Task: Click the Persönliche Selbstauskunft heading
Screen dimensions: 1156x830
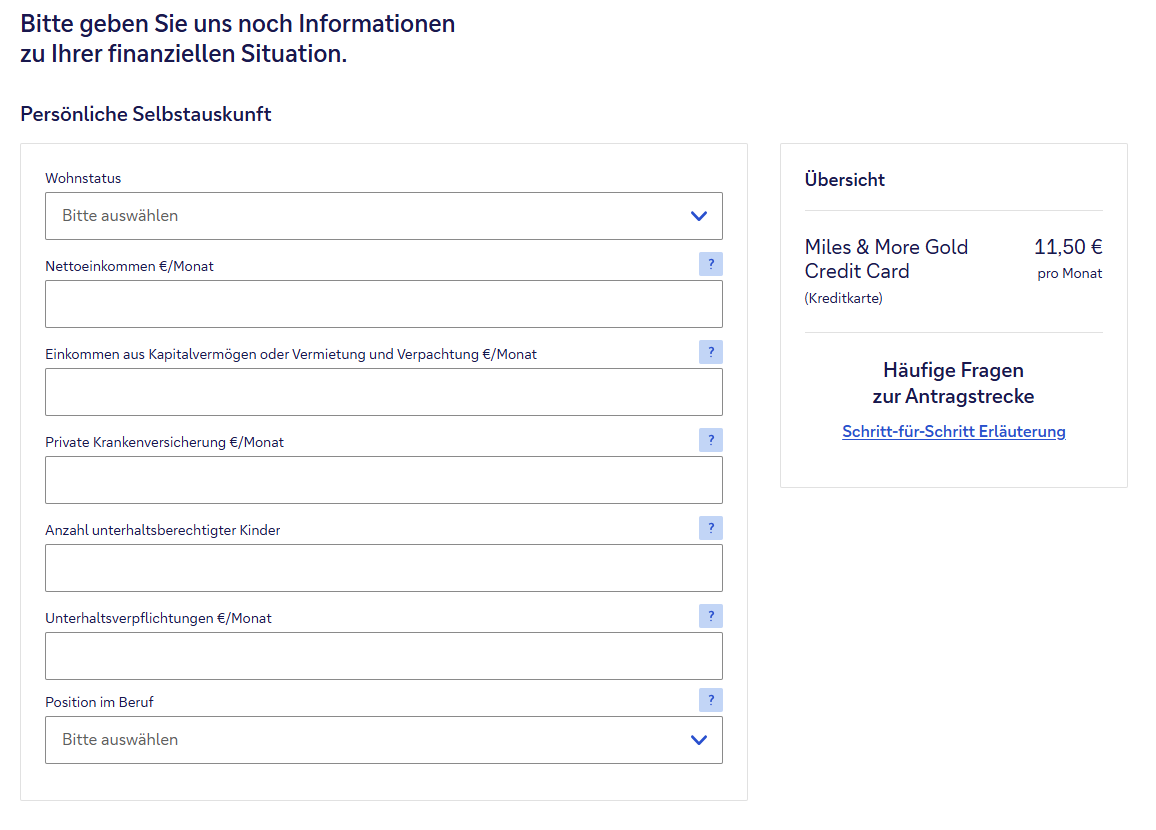Action: 146,114
